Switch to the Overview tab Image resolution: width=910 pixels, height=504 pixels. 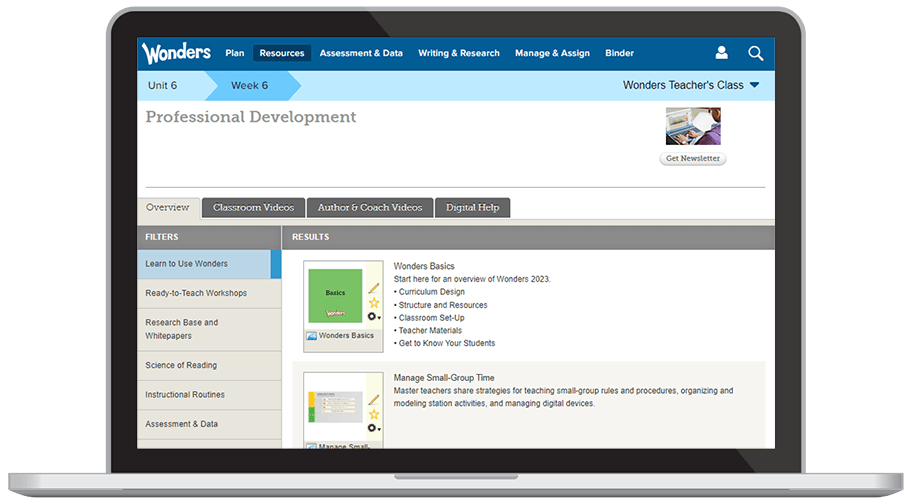point(168,207)
